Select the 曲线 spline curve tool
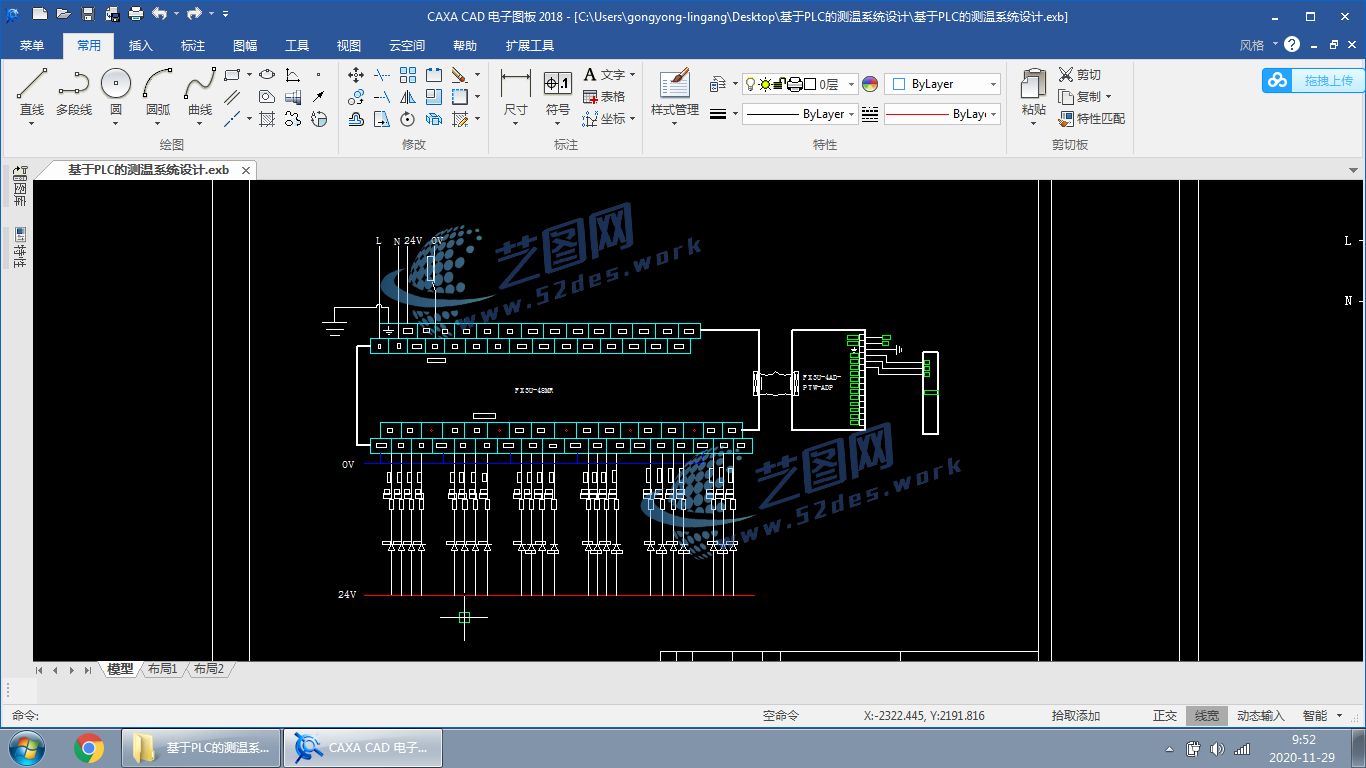 pyautogui.click(x=200, y=91)
